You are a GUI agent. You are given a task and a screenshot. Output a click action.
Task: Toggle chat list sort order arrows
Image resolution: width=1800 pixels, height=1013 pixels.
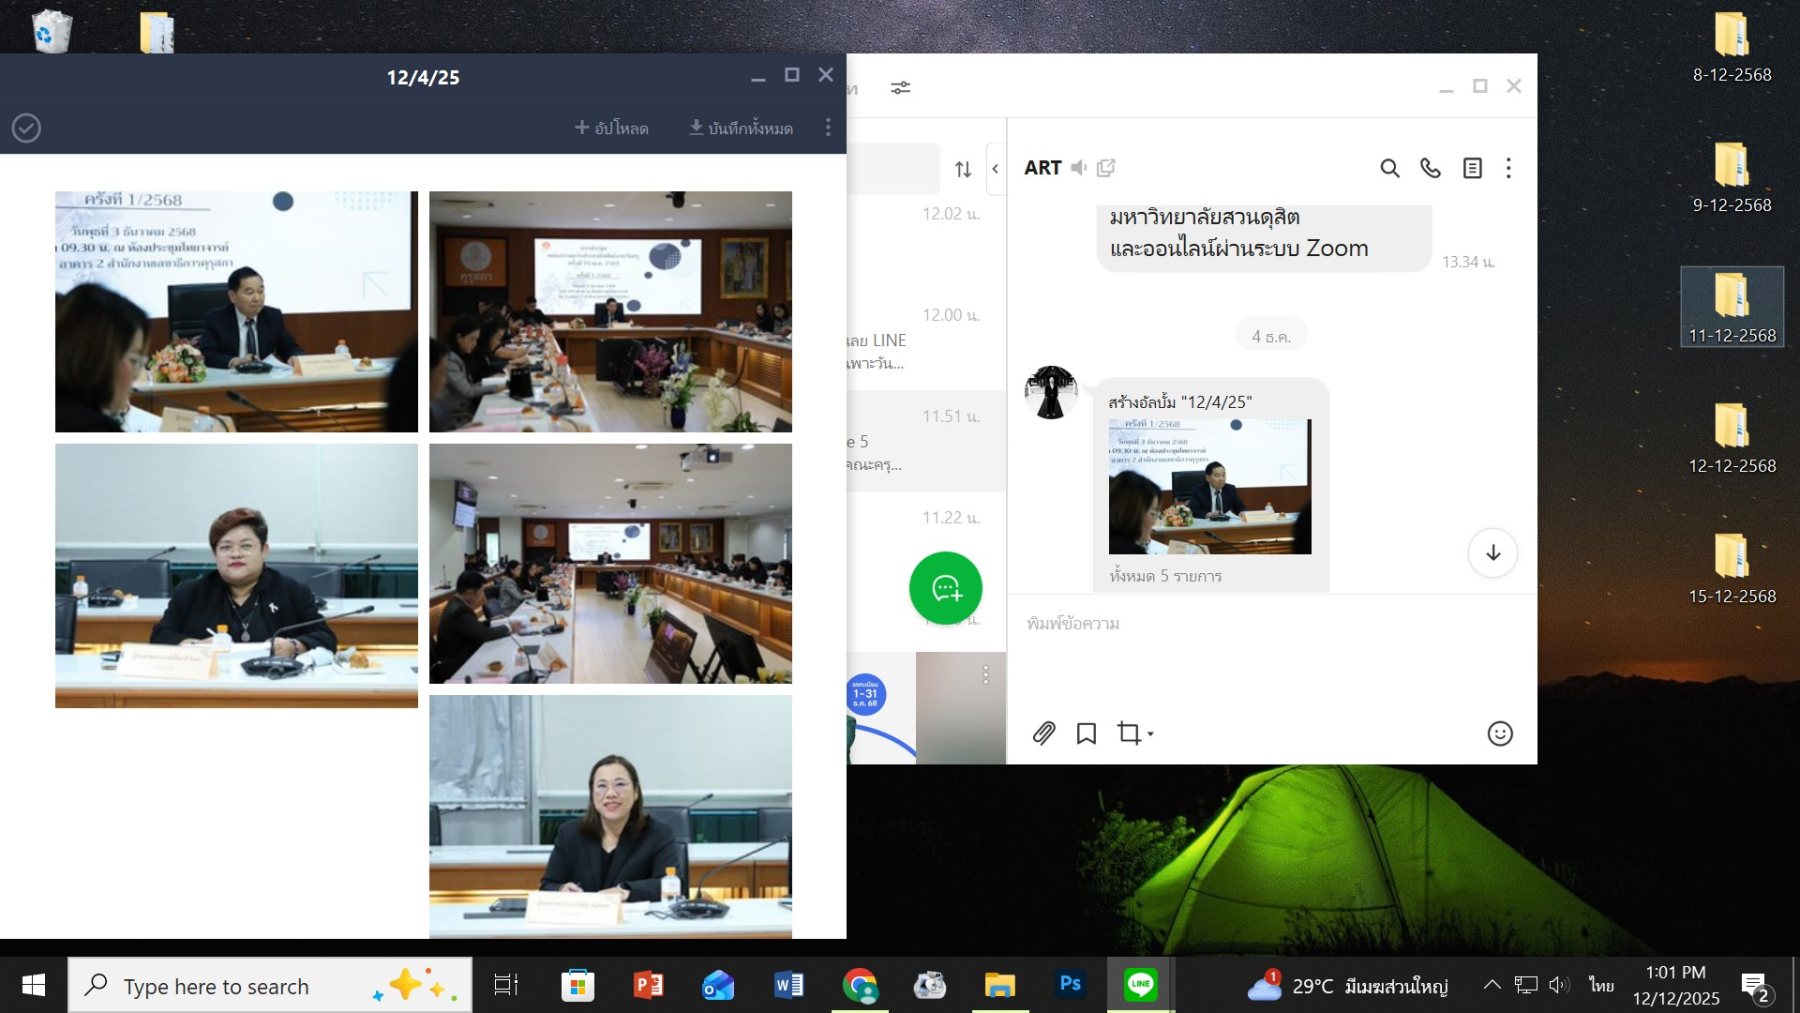(x=962, y=169)
